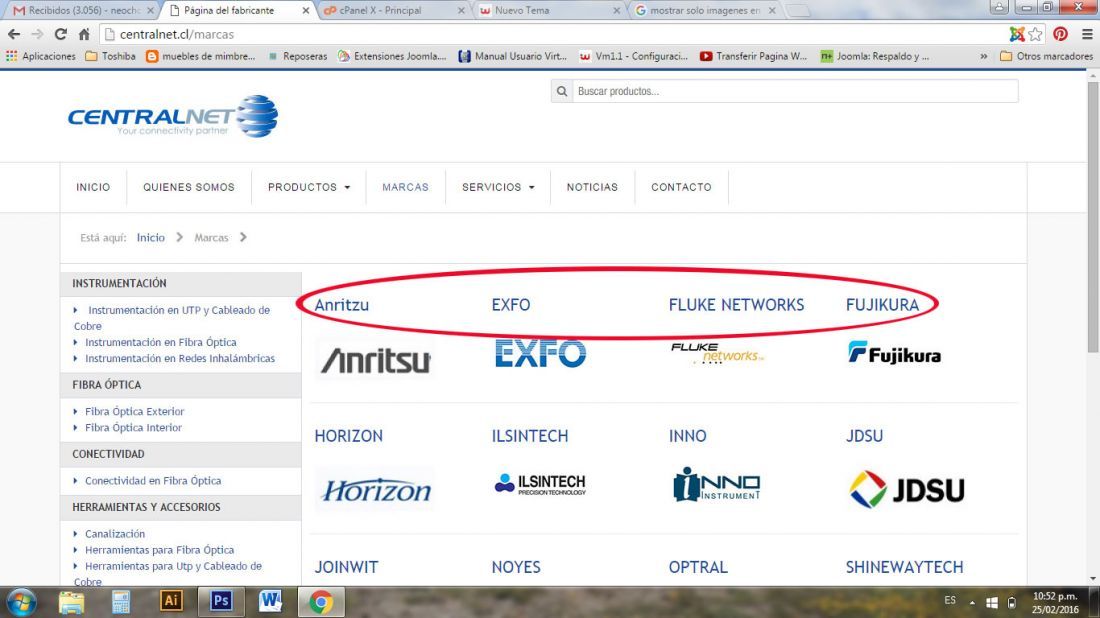Image resolution: width=1100 pixels, height=618 pixels.
Task: Open Instrumentación en Redes Inalámbricas category
Action: click(180, 358)
